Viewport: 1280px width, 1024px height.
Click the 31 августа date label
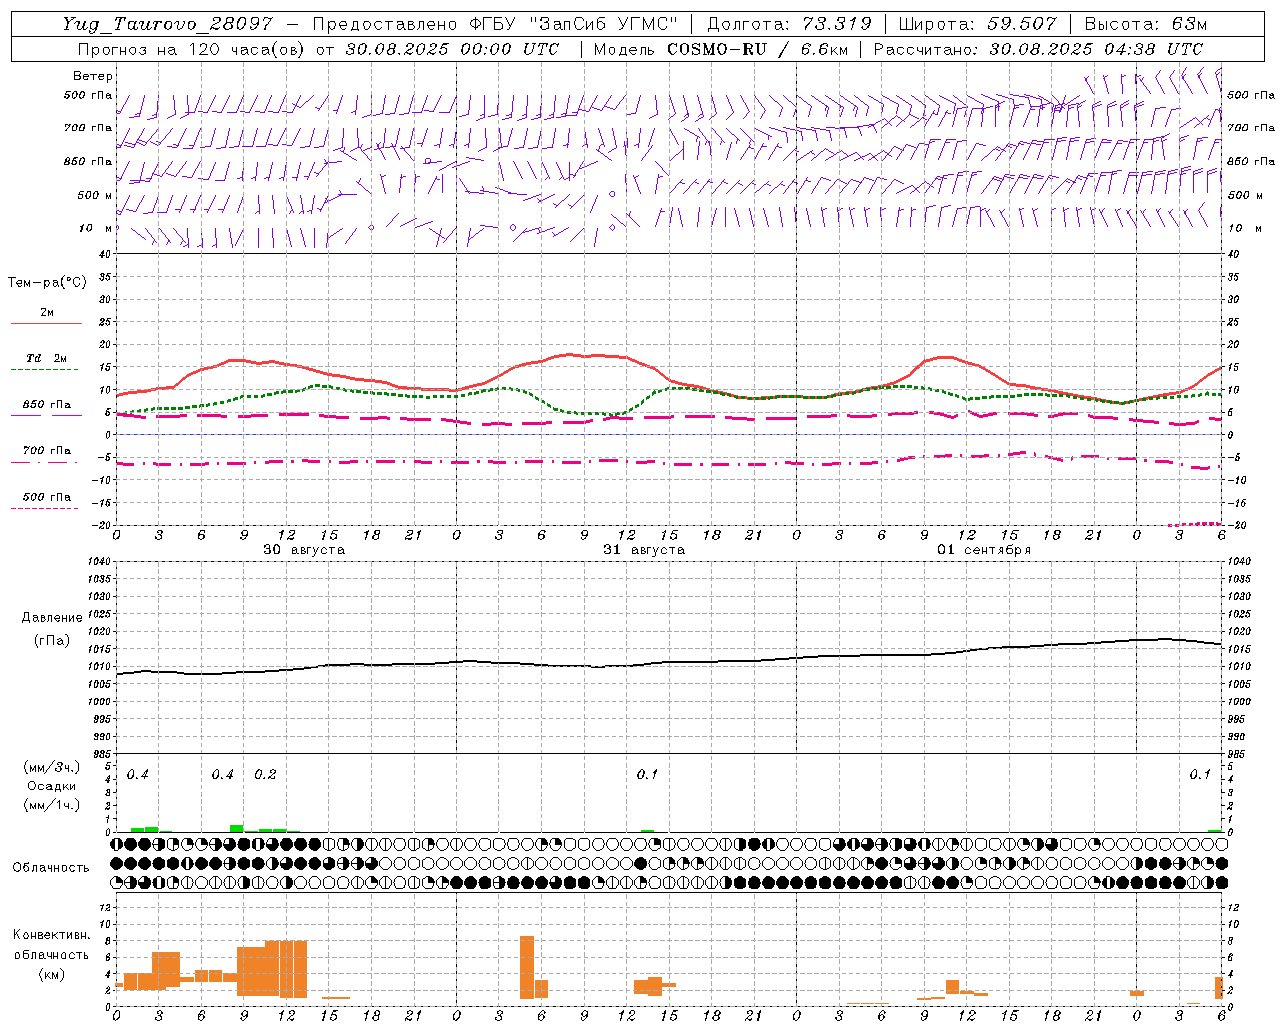coord(644,550)
